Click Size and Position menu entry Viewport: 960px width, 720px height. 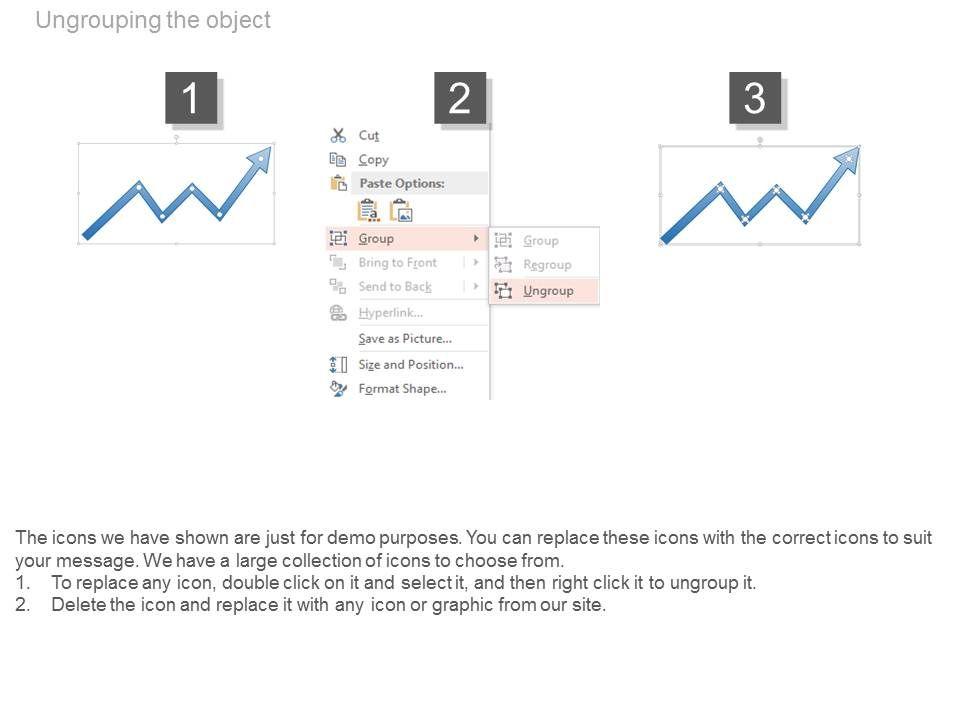(411, 364)
